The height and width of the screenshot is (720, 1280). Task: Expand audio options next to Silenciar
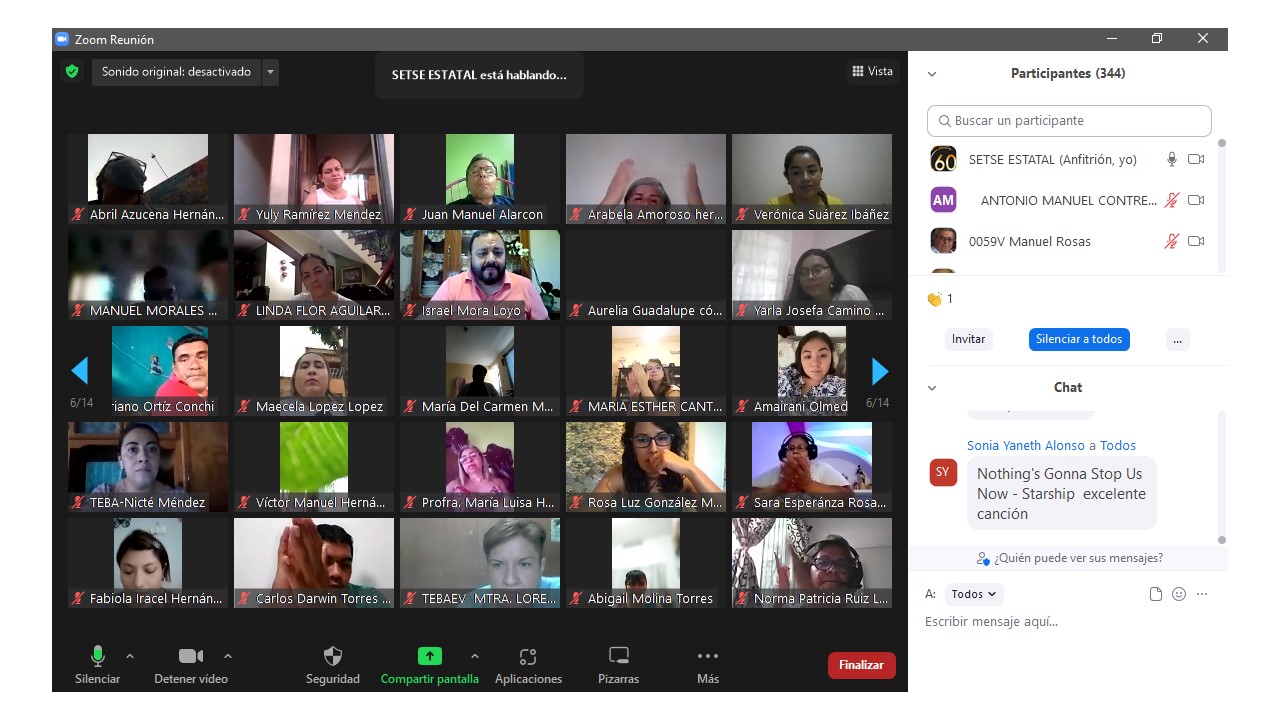(x=130, y=656)
